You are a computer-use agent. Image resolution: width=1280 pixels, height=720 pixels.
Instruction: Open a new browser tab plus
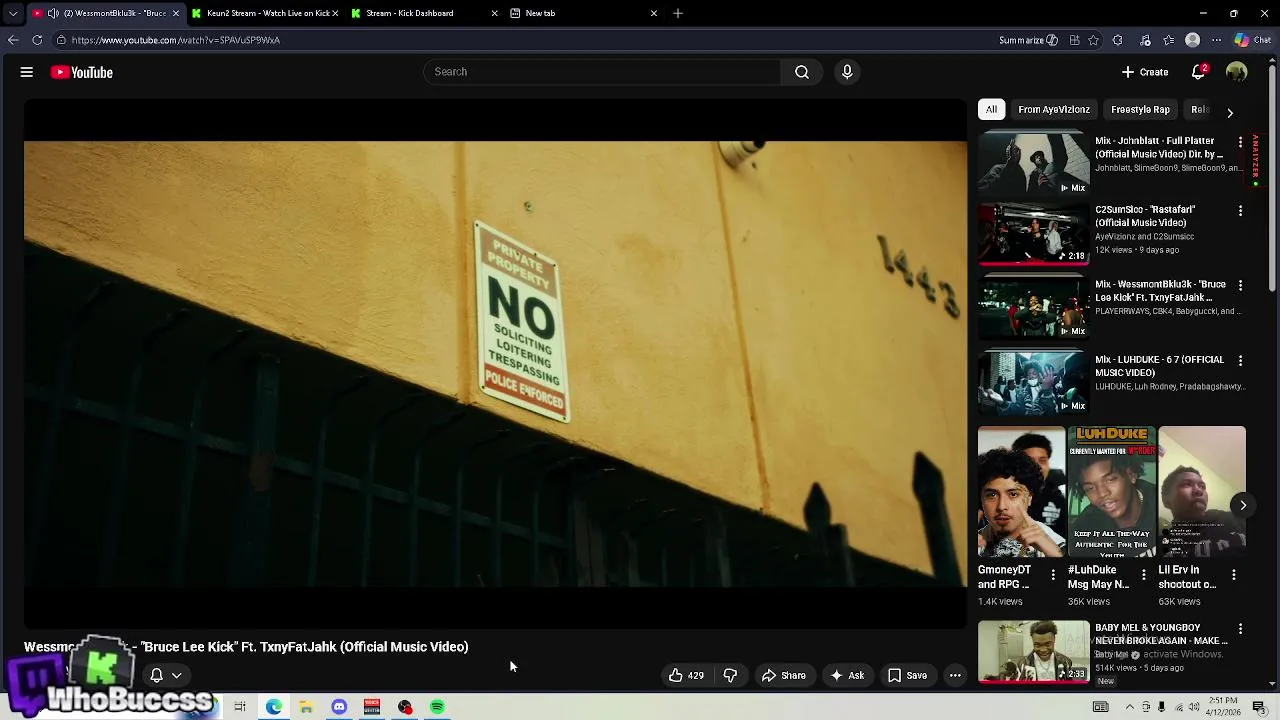pyautogui.click(x=678, y=13)
